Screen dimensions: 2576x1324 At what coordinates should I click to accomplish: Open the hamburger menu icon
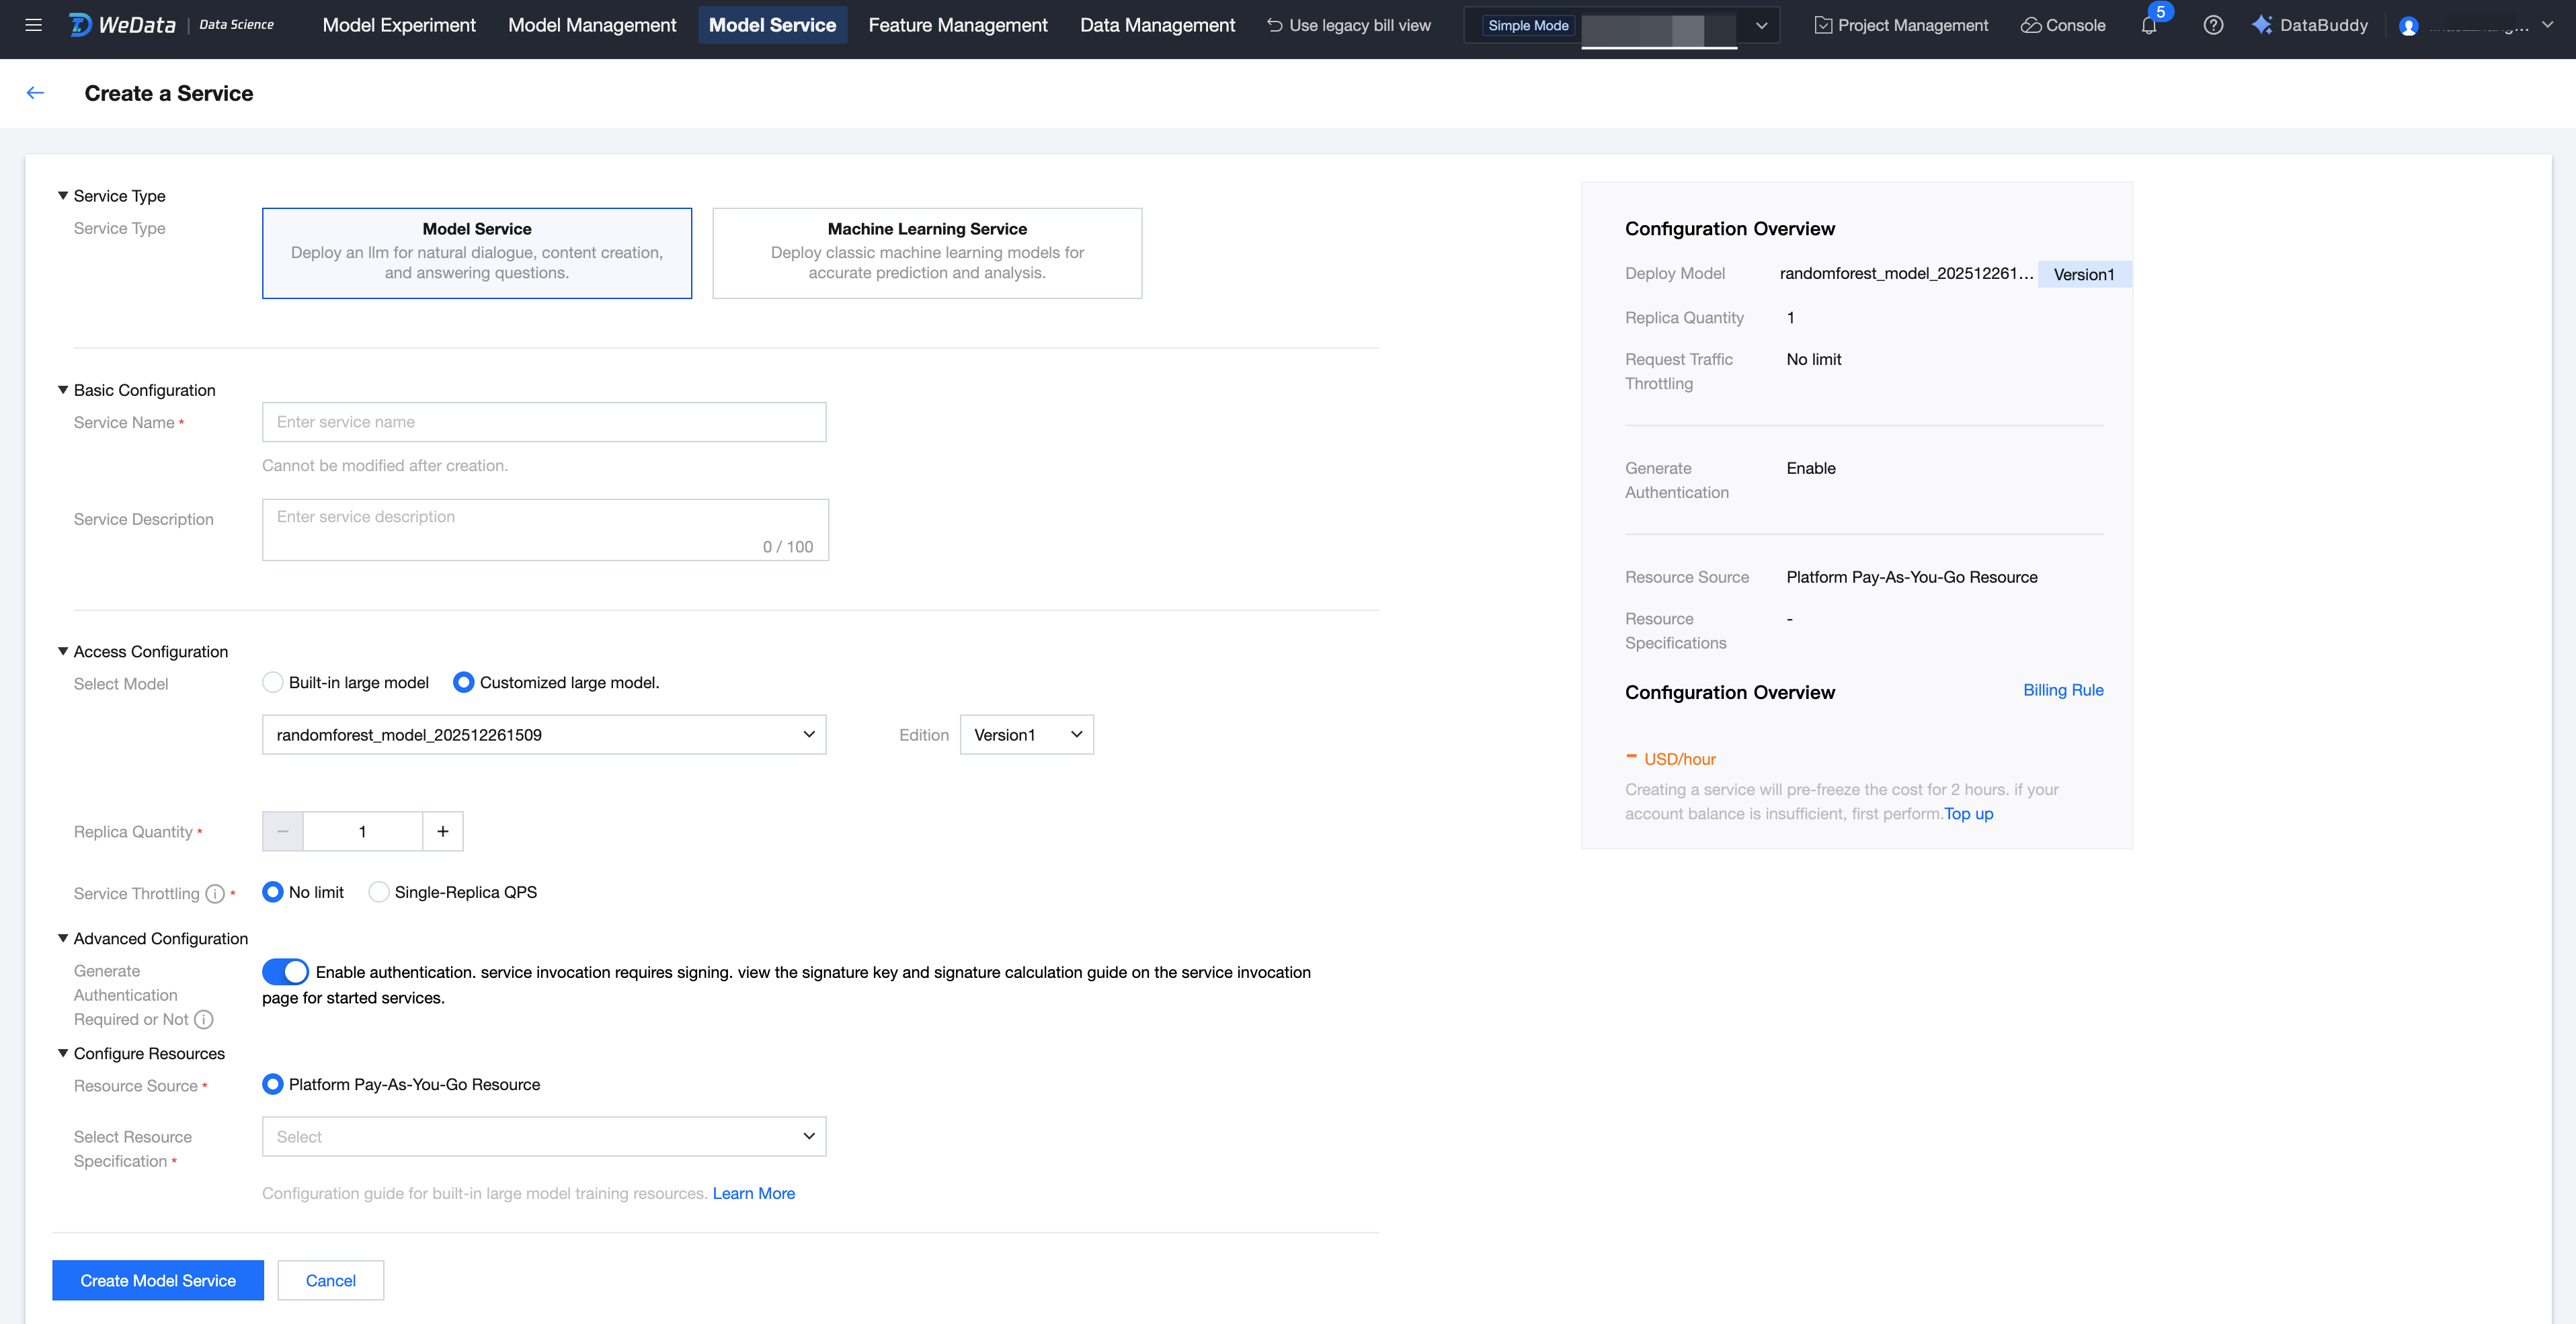pos(33,25)
